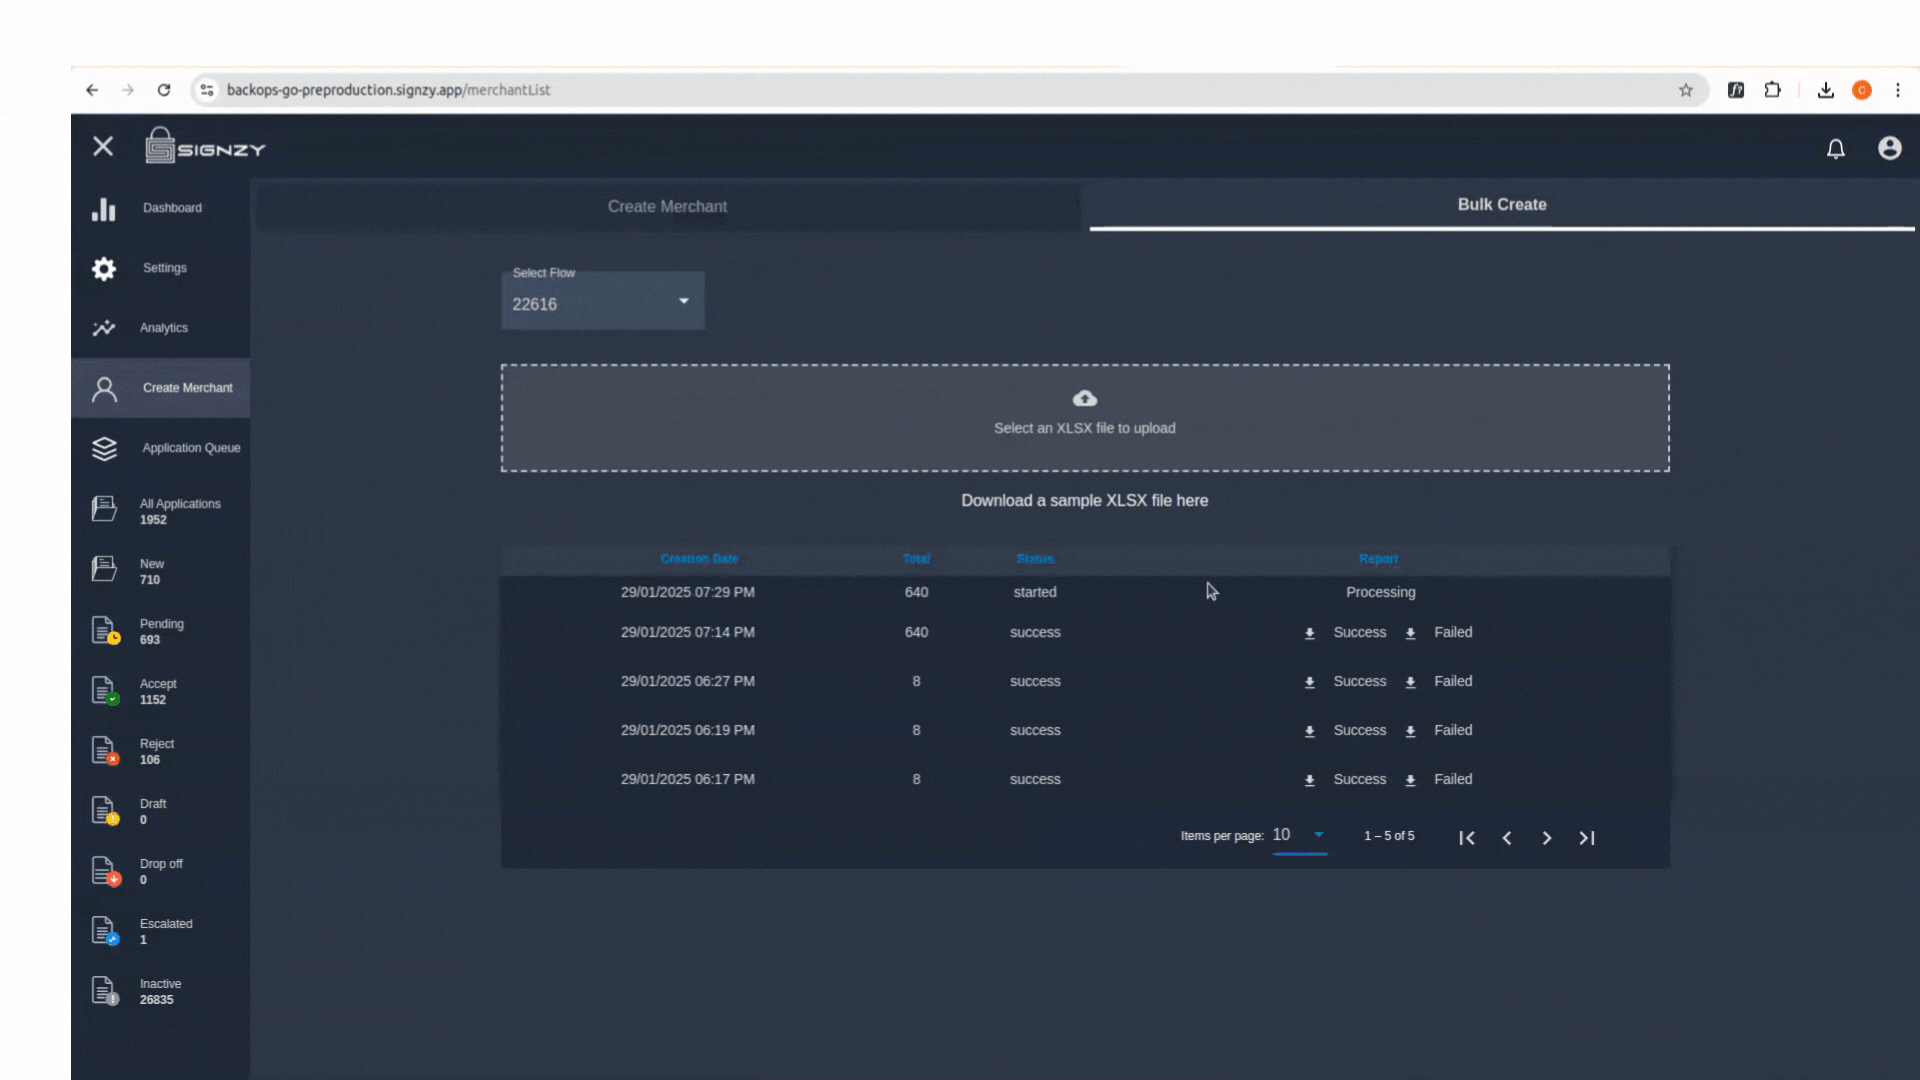
Task: Open Items per page dropdown
Action: point(1299,835)
